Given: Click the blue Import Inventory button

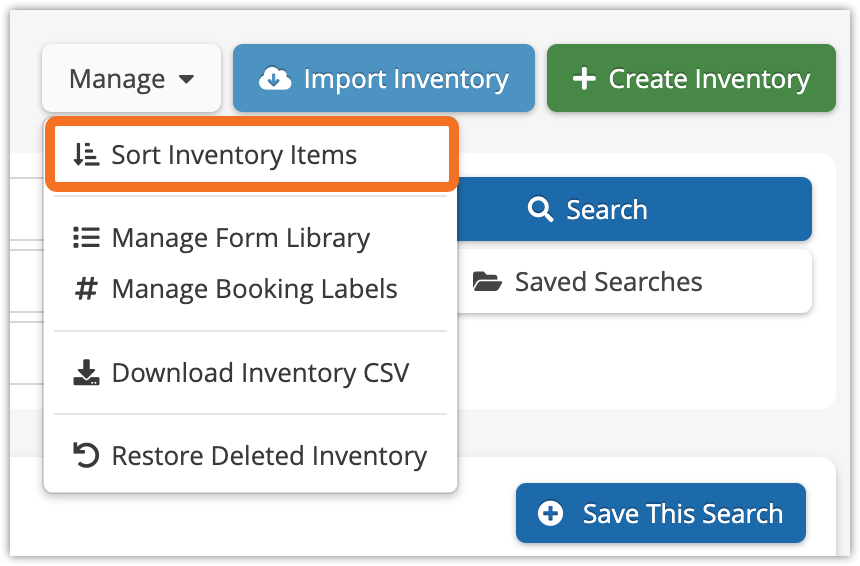Looking at the screenshot, I should pyautogui.click(x=384, y=78).
